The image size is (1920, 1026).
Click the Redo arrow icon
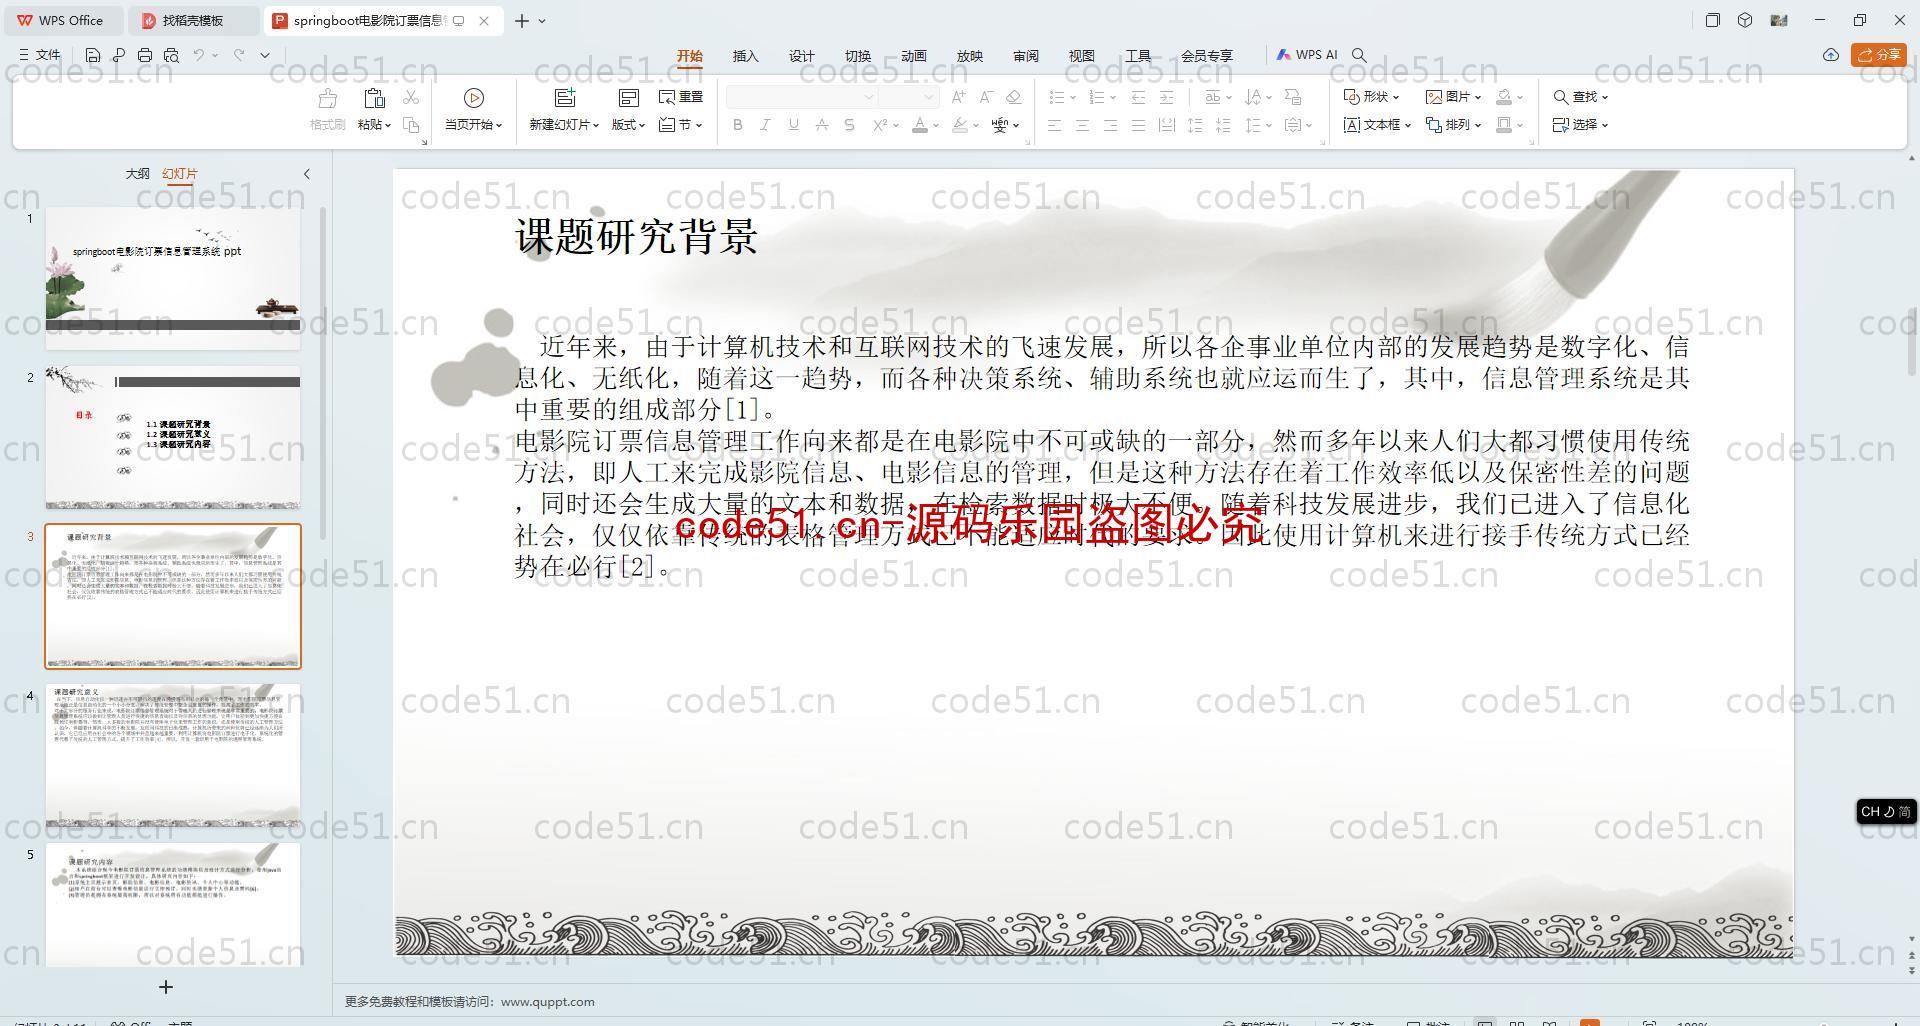click(239, 55)
